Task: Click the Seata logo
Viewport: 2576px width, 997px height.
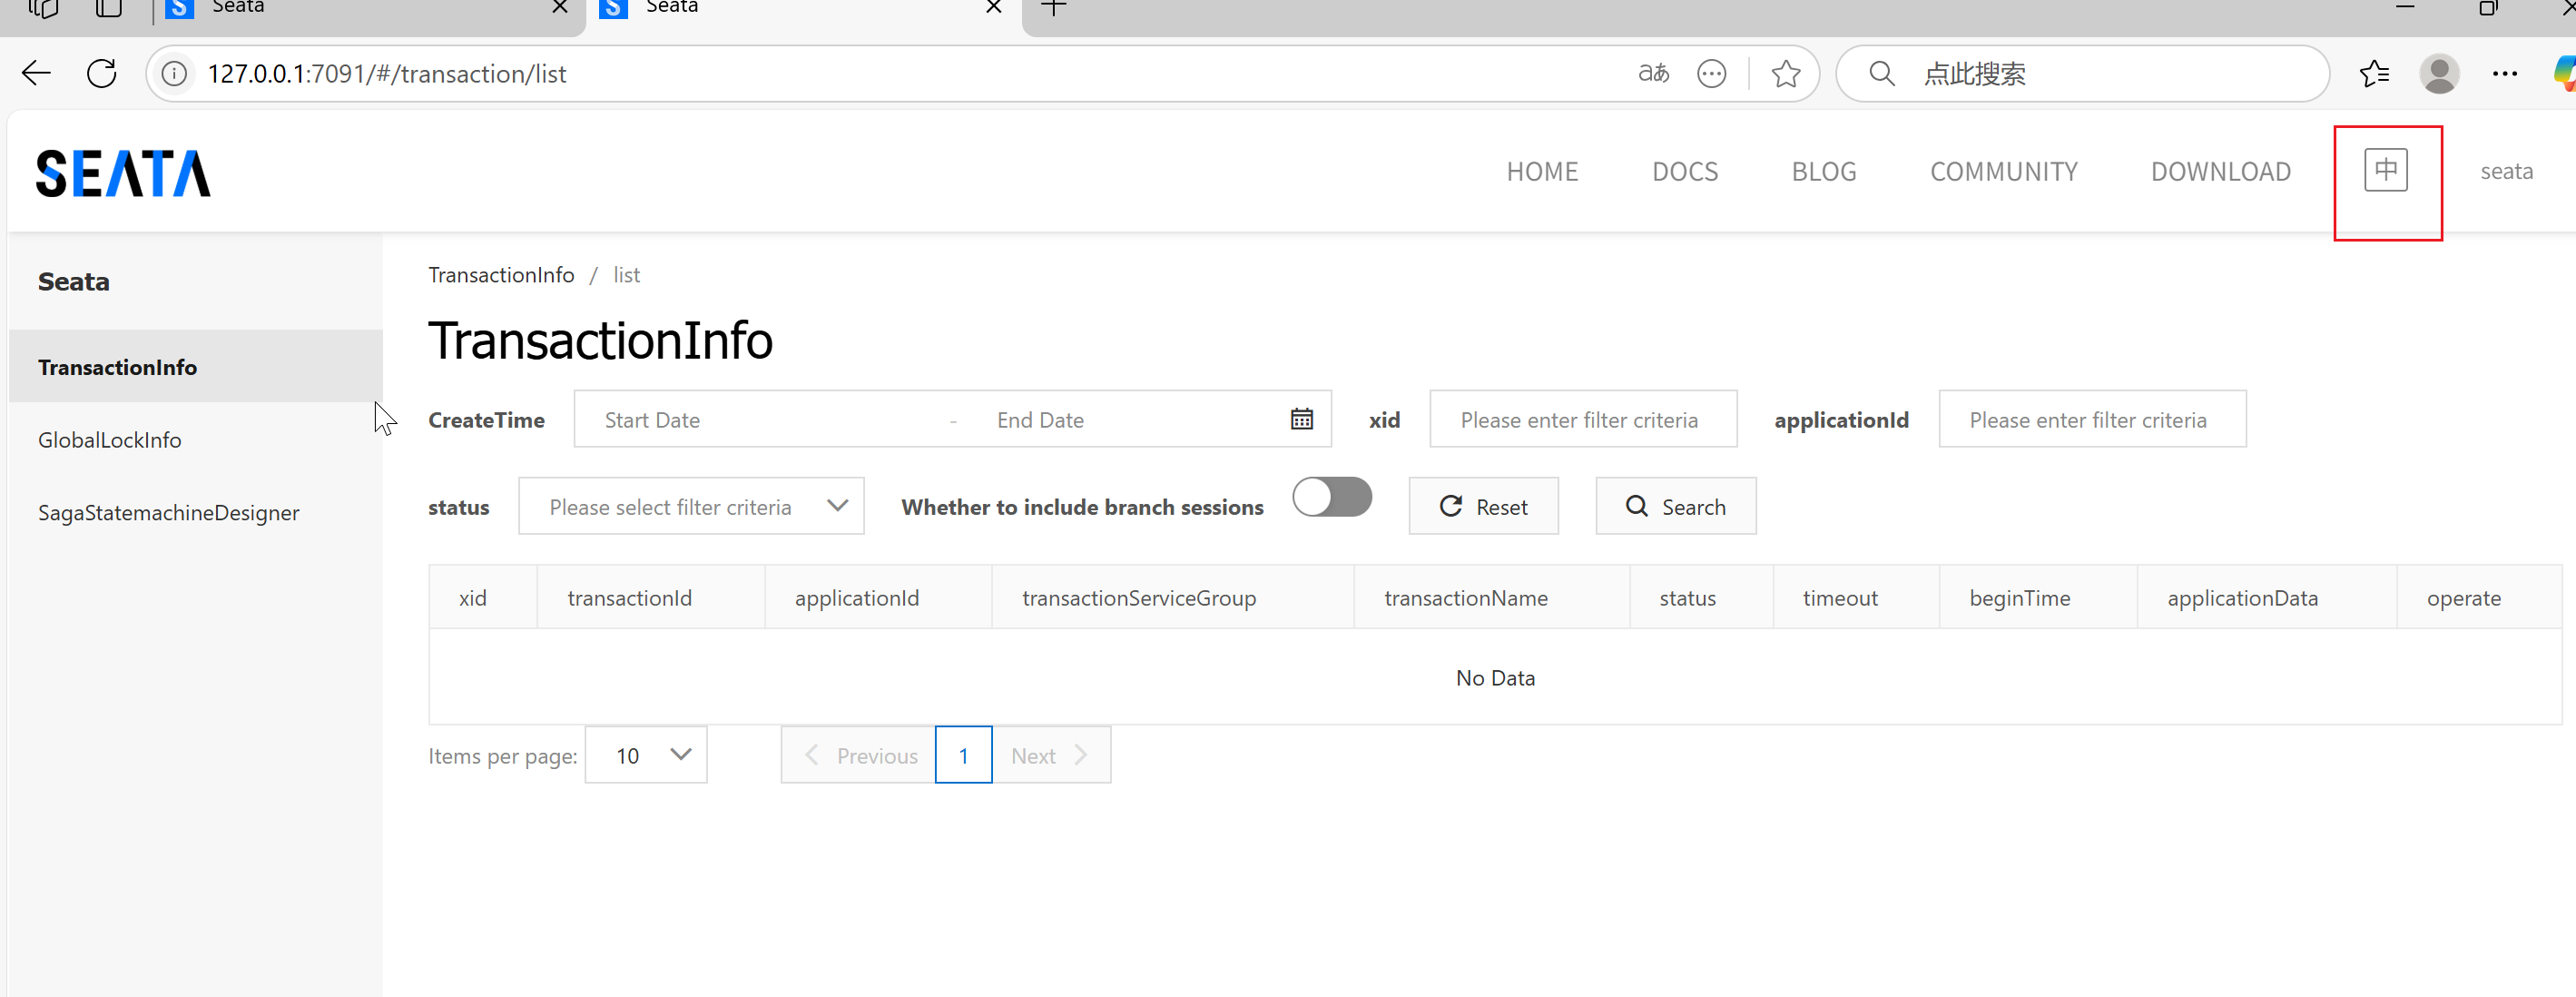Action: (123, 173)
